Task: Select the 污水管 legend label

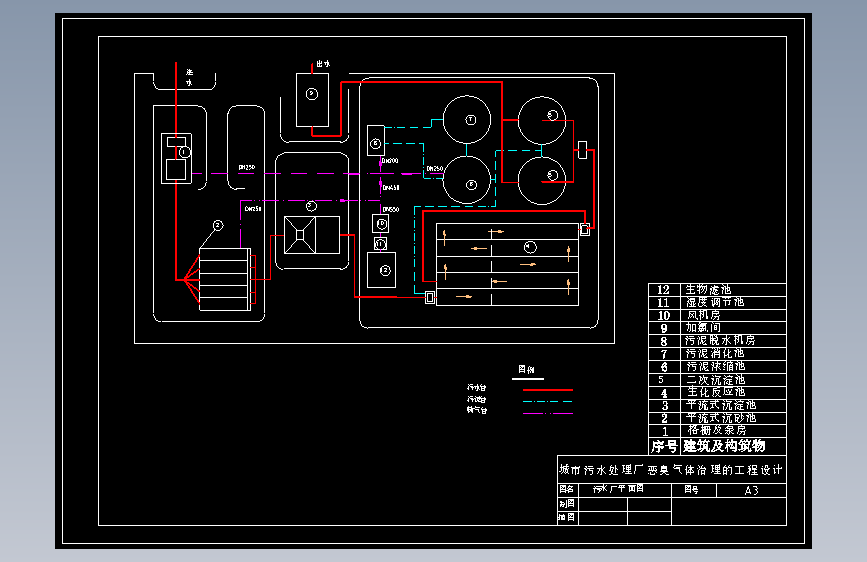Action: pos(477,388)
